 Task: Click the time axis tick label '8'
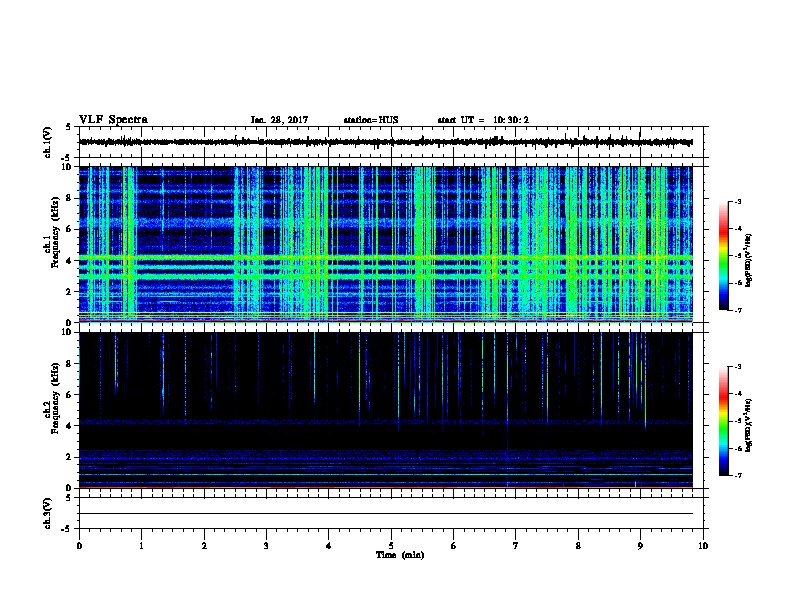coord(578,546)
